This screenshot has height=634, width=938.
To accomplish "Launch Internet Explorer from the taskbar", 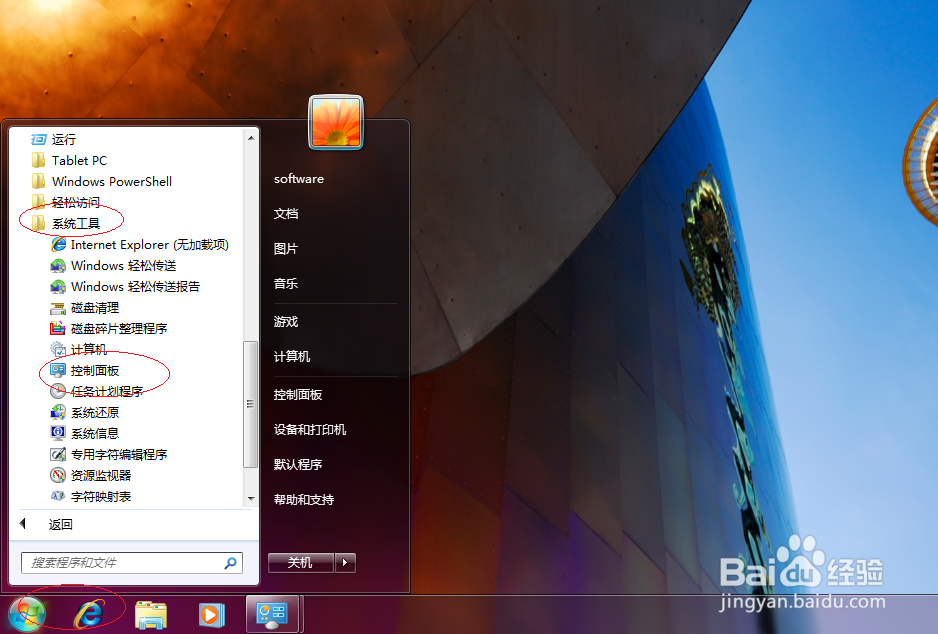I will [89, 614].
